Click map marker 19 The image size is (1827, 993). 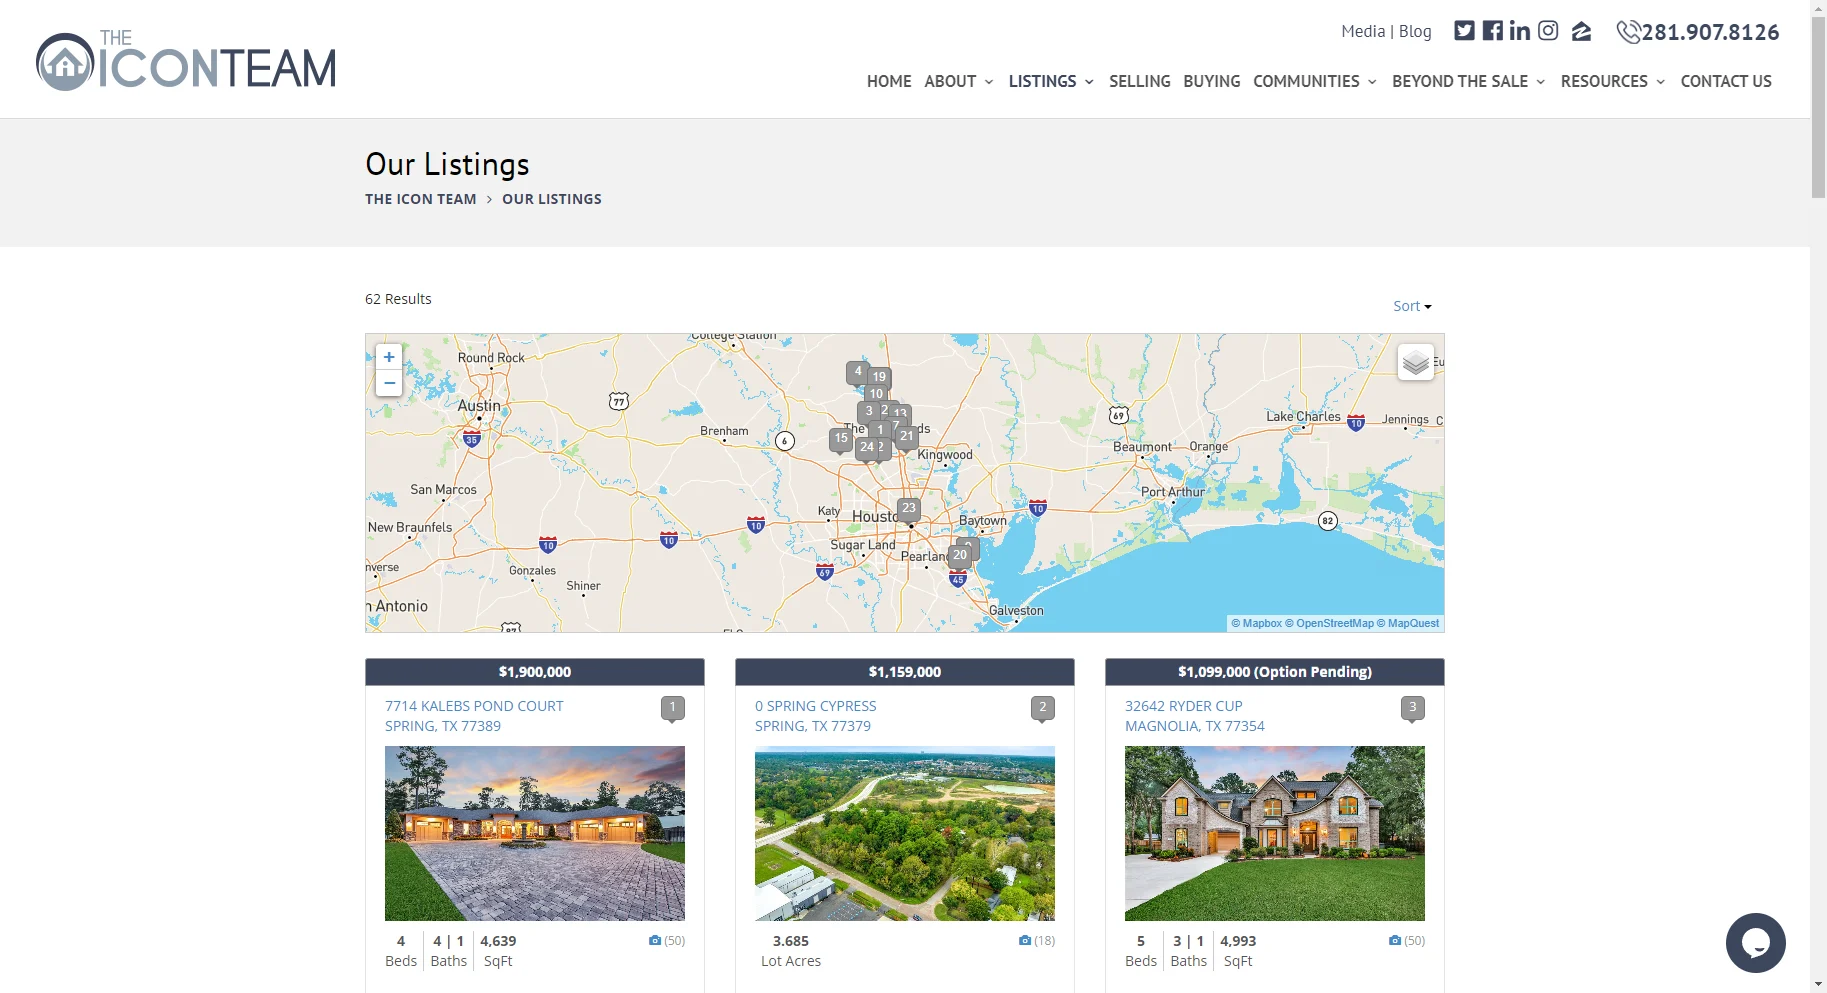(x=879, y=377)
